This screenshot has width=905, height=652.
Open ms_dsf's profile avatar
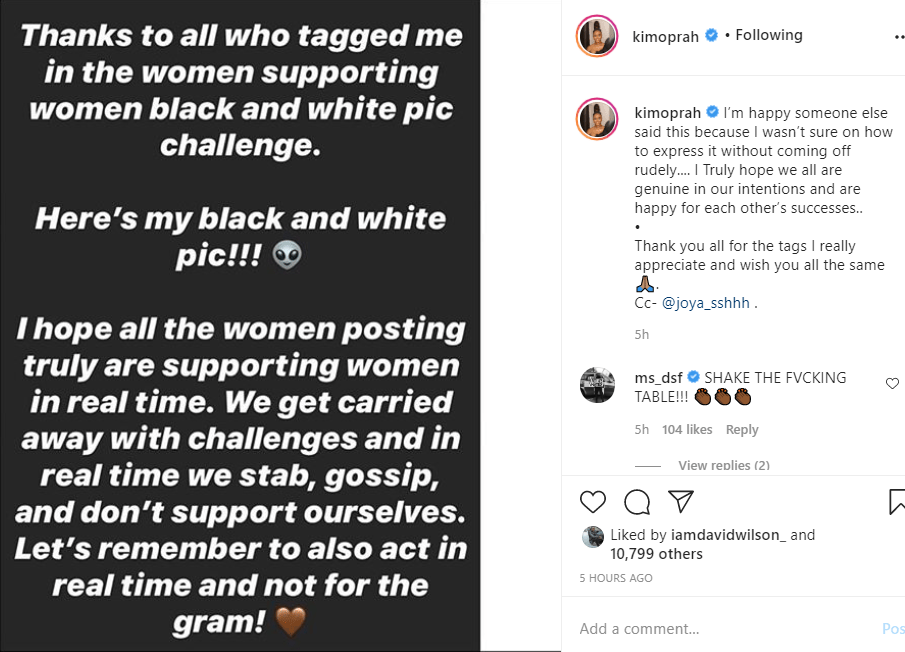pyautogui.click(x=597, y=385)
